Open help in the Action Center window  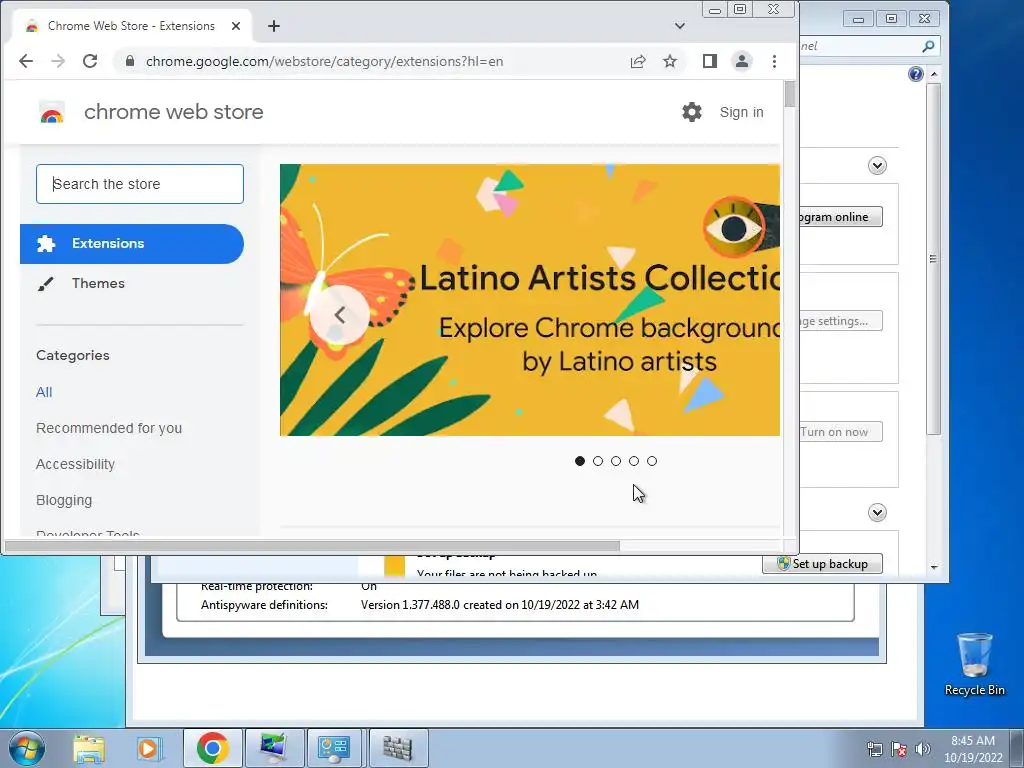[916, 74]
